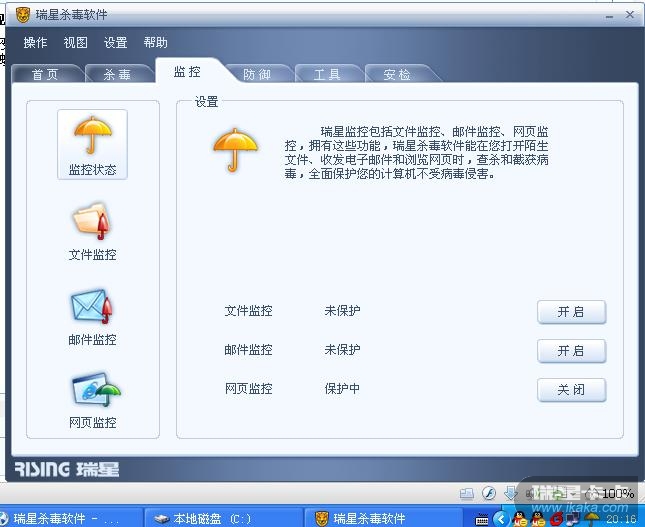
Task: Enable 文件监控 with its 开启 button
Action: click(571, 312)
